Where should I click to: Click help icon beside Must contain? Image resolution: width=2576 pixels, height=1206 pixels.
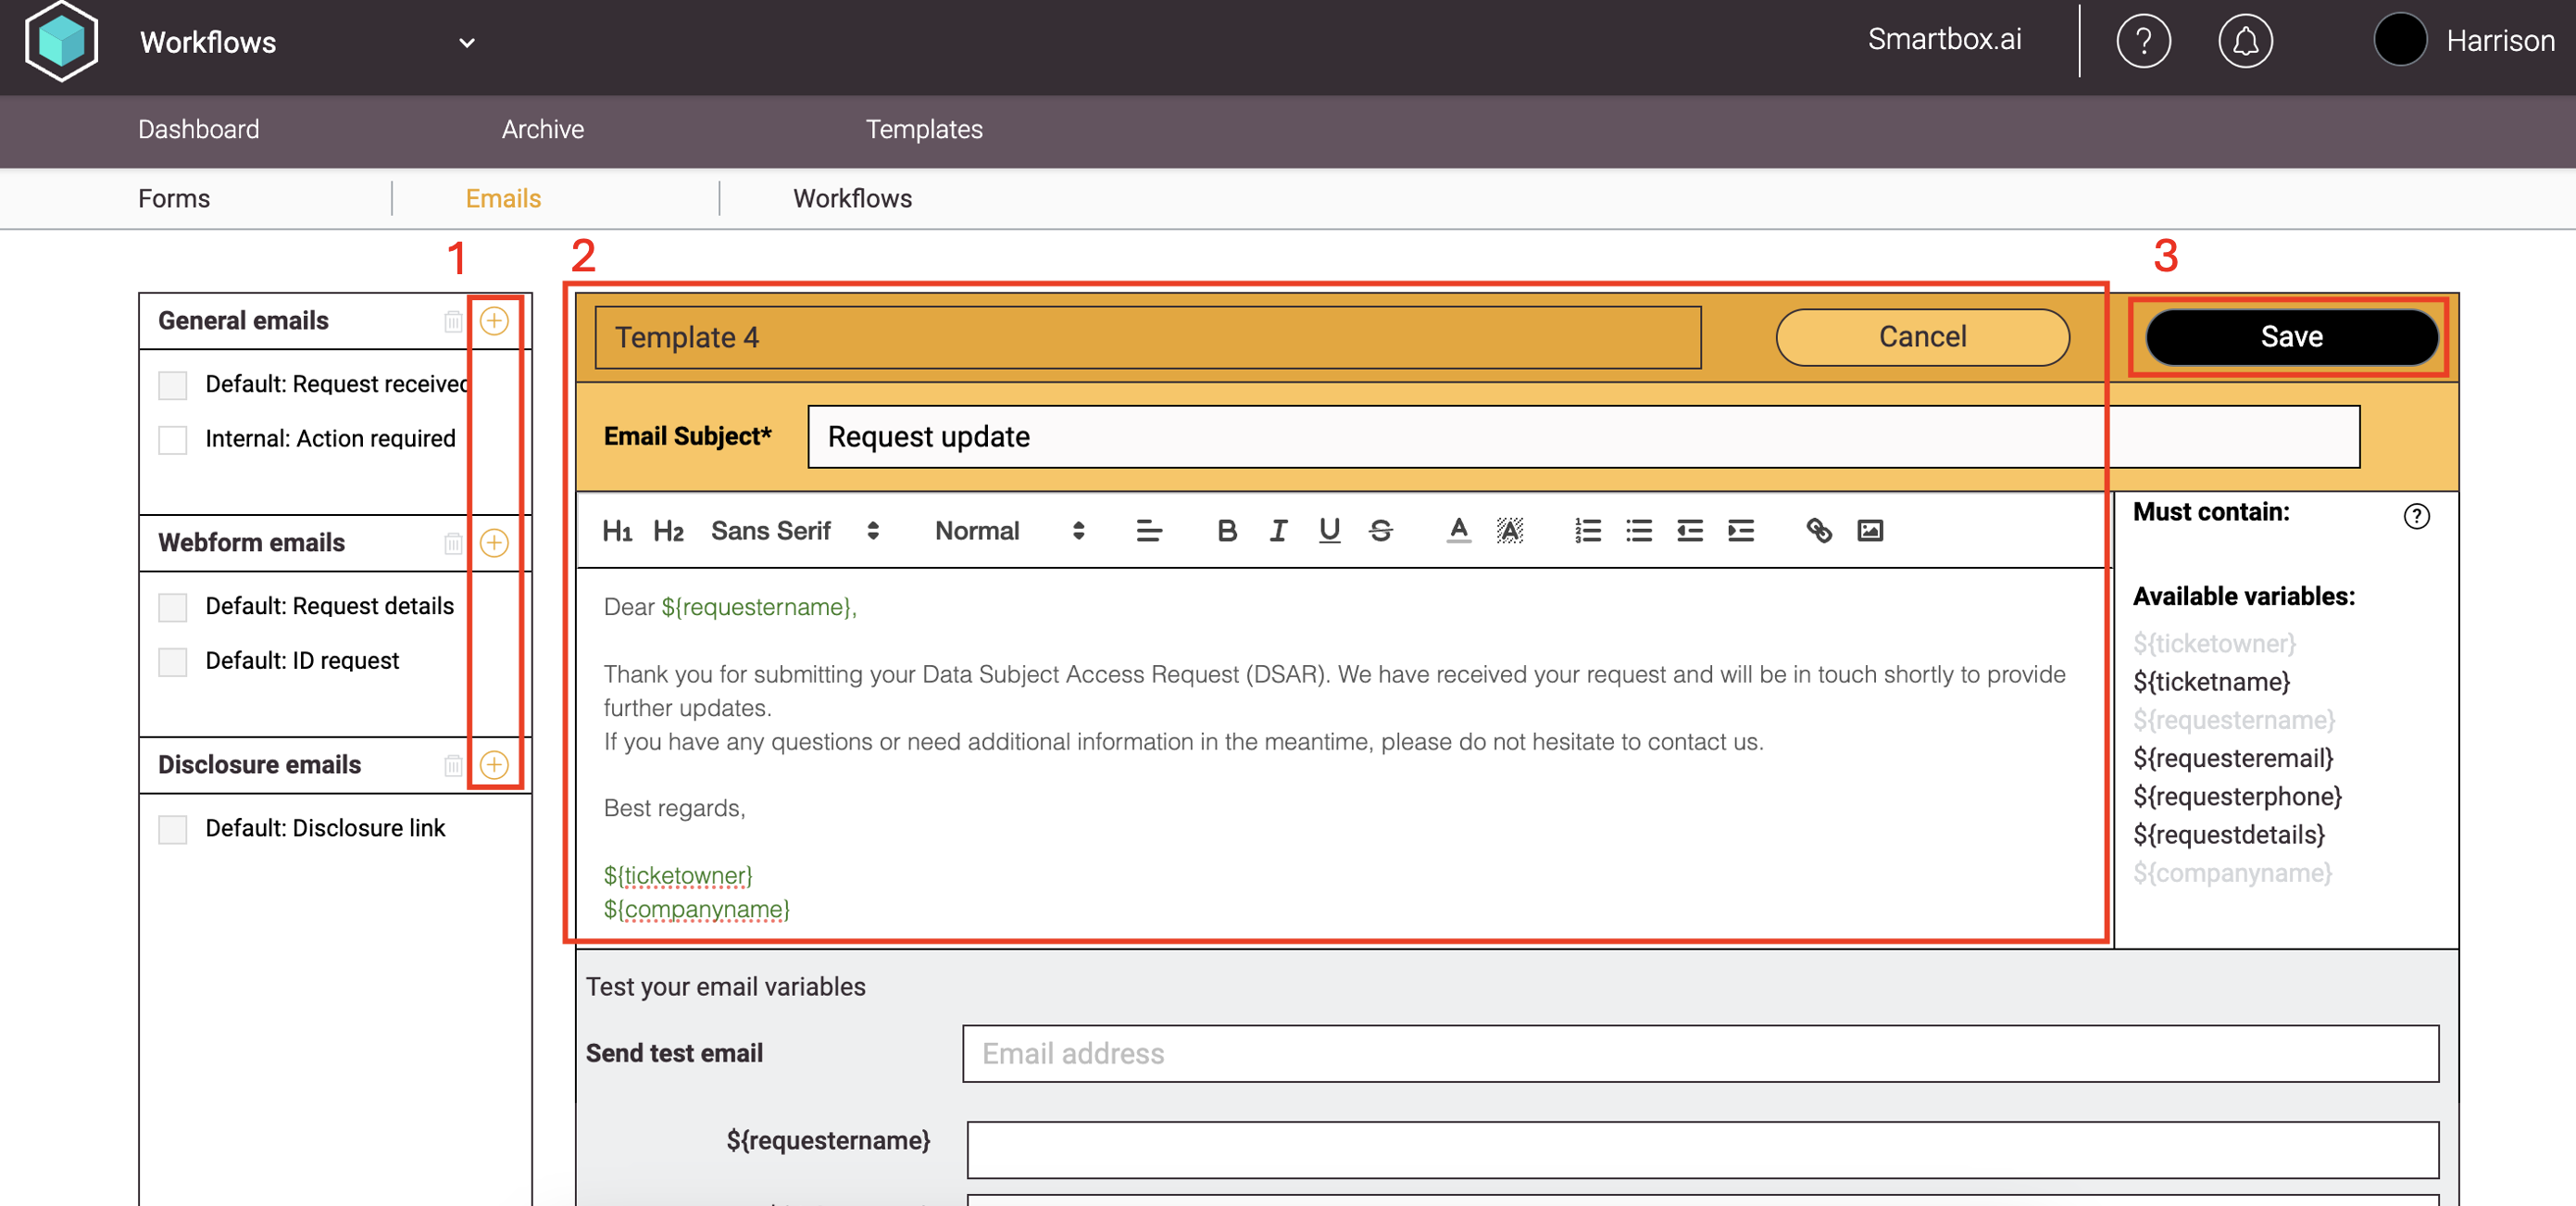2415,516
